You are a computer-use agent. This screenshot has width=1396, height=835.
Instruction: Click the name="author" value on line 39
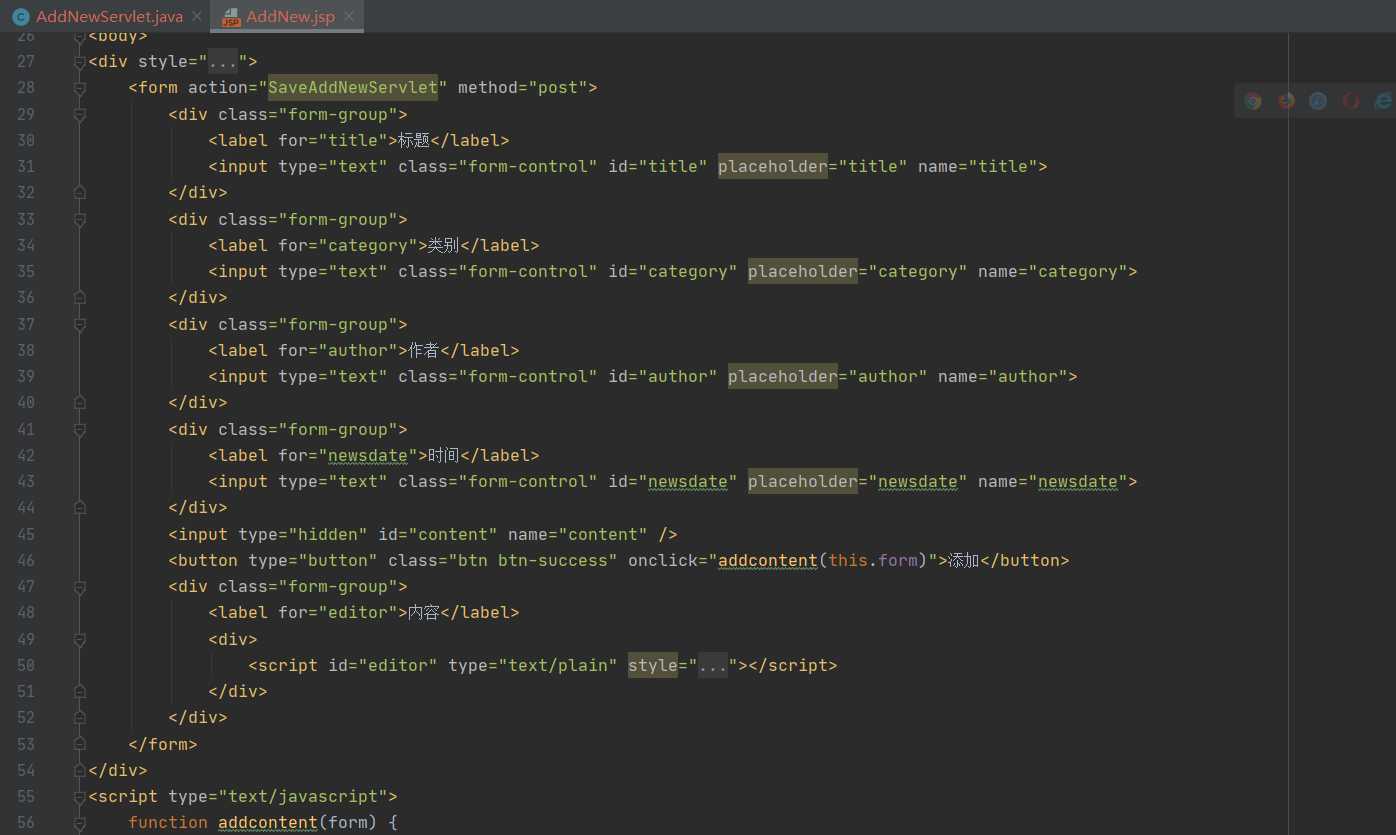pyautogui.click(x=1028, y=376)
